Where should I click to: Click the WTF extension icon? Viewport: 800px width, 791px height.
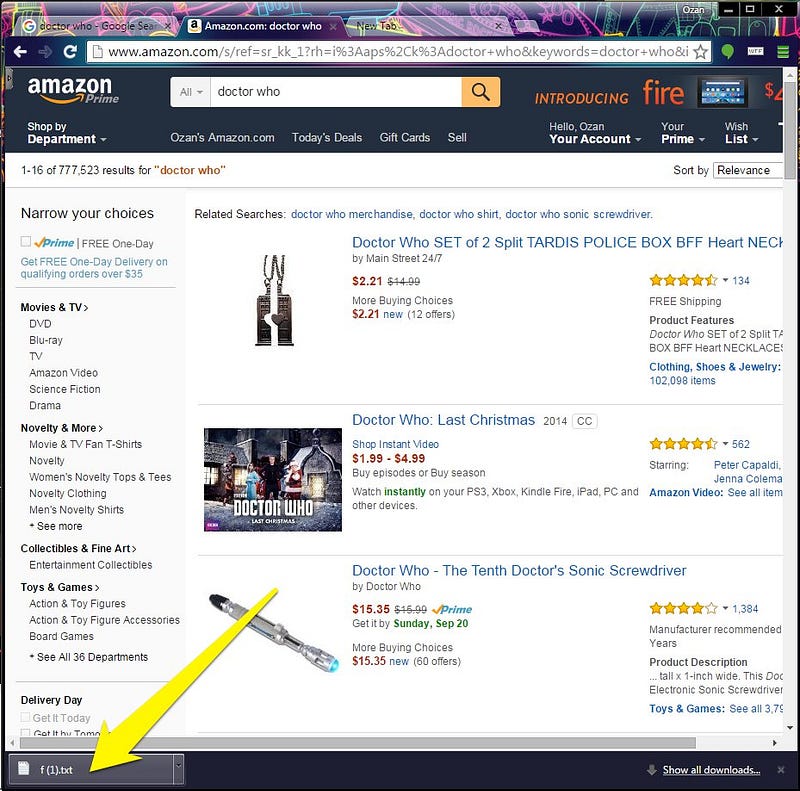pos(756,52)
